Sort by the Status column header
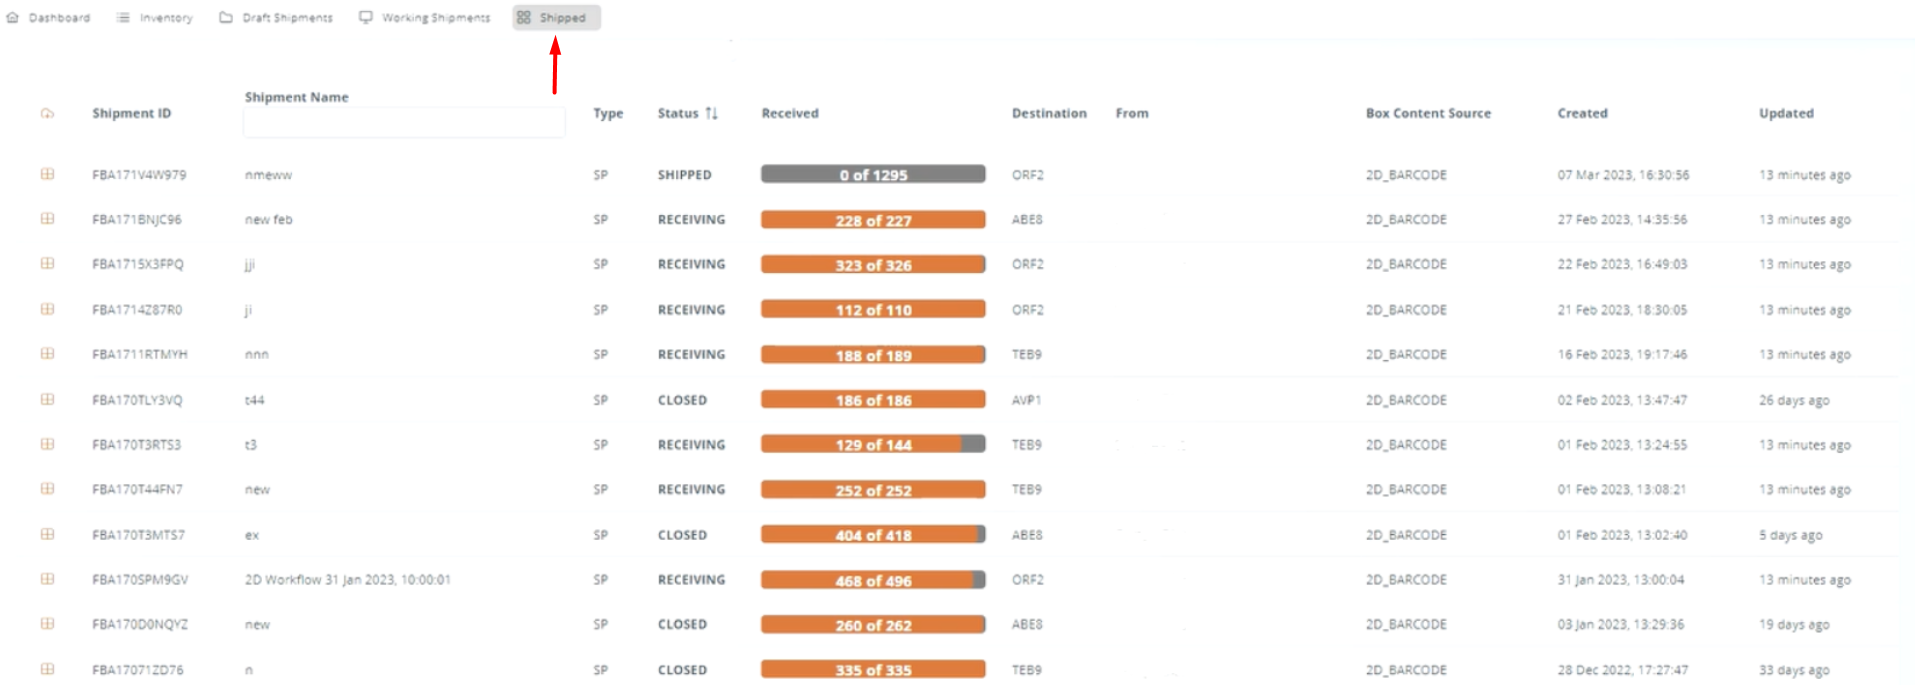This screenshot has width=1915, height=685. pyautogui.click(x=678, y=114)
